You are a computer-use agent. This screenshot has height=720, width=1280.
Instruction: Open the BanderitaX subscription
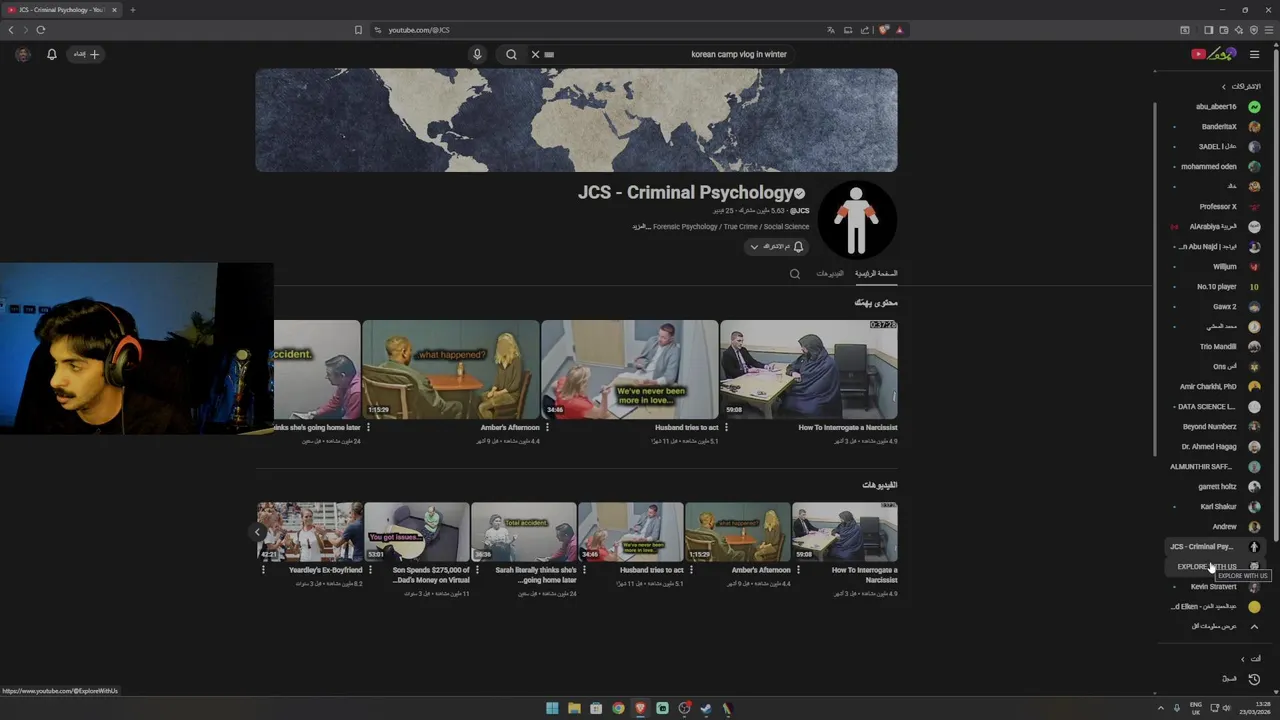click(1215, 127)
